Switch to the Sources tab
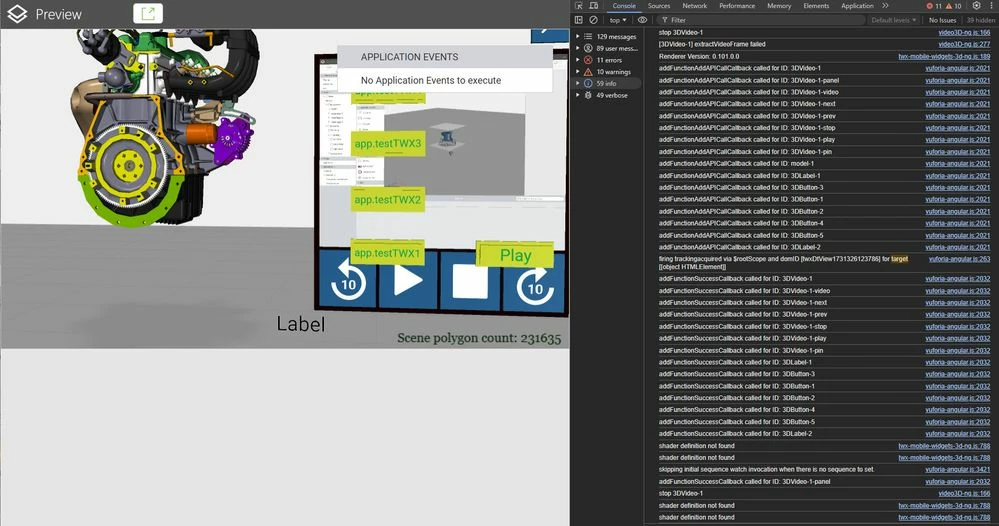 pyautogui.click(x=659, y=6)
